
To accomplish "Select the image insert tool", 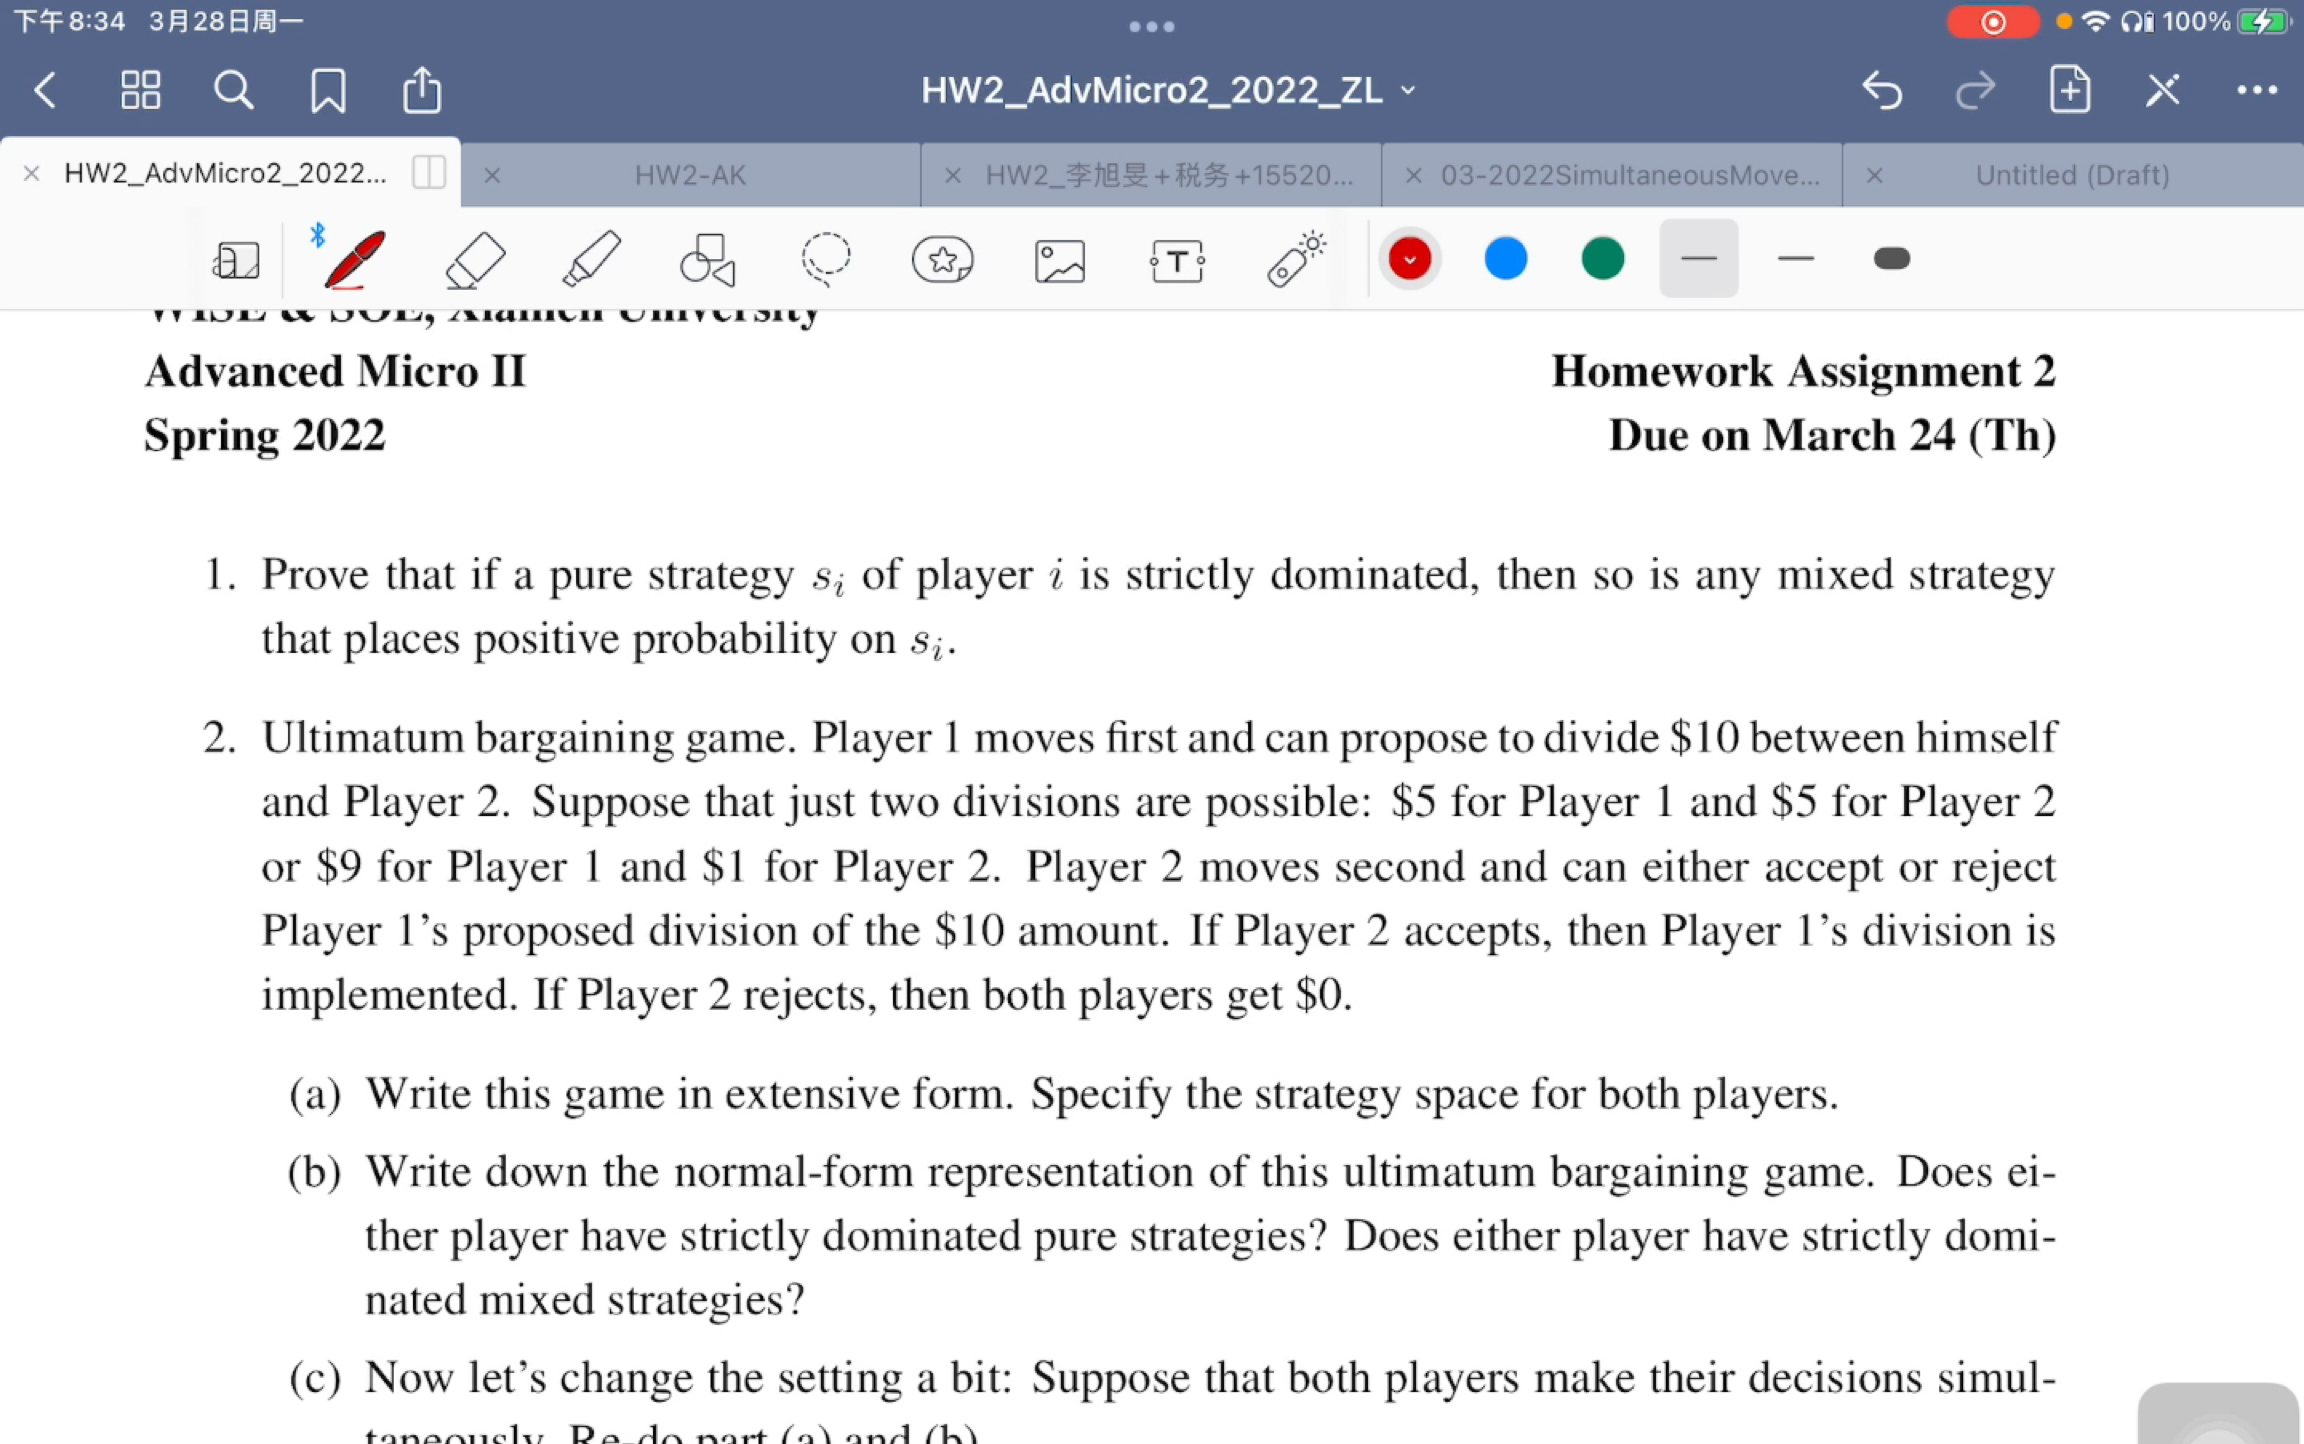I will click(1060, 261).
